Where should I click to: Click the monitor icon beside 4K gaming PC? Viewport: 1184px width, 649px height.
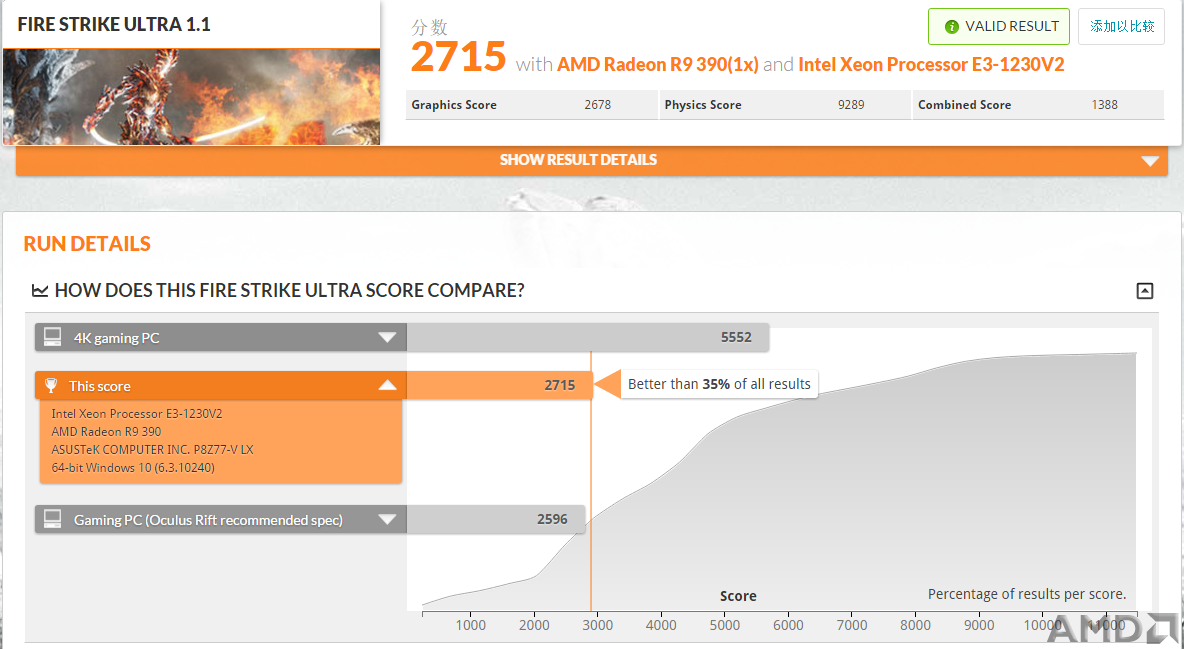pyautogui.click(x=52, y=337)
